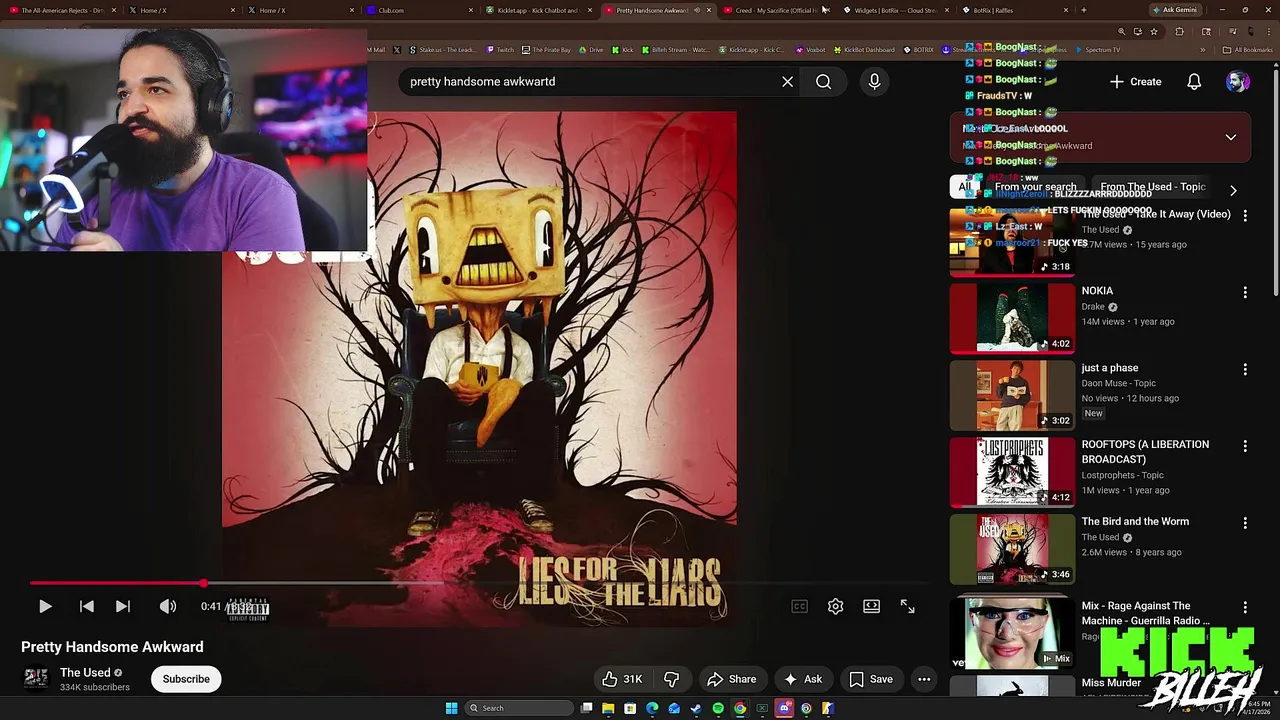Open The Used channel name link
The width and height of the screenshot is (1280, 720).
point(85,673)
